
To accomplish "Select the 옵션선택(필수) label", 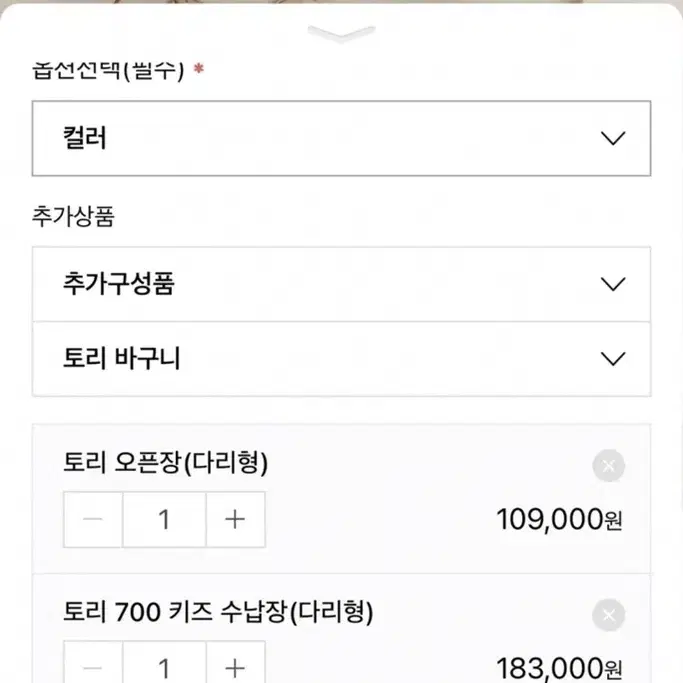I will [x=108, y=70].
